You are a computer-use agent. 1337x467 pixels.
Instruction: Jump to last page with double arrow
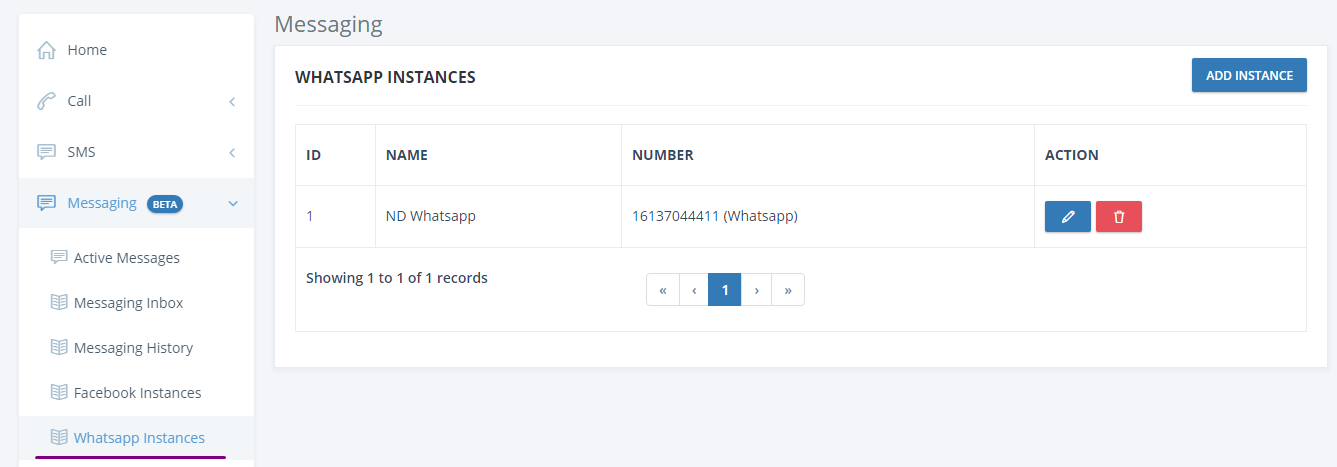pos(788,290)
